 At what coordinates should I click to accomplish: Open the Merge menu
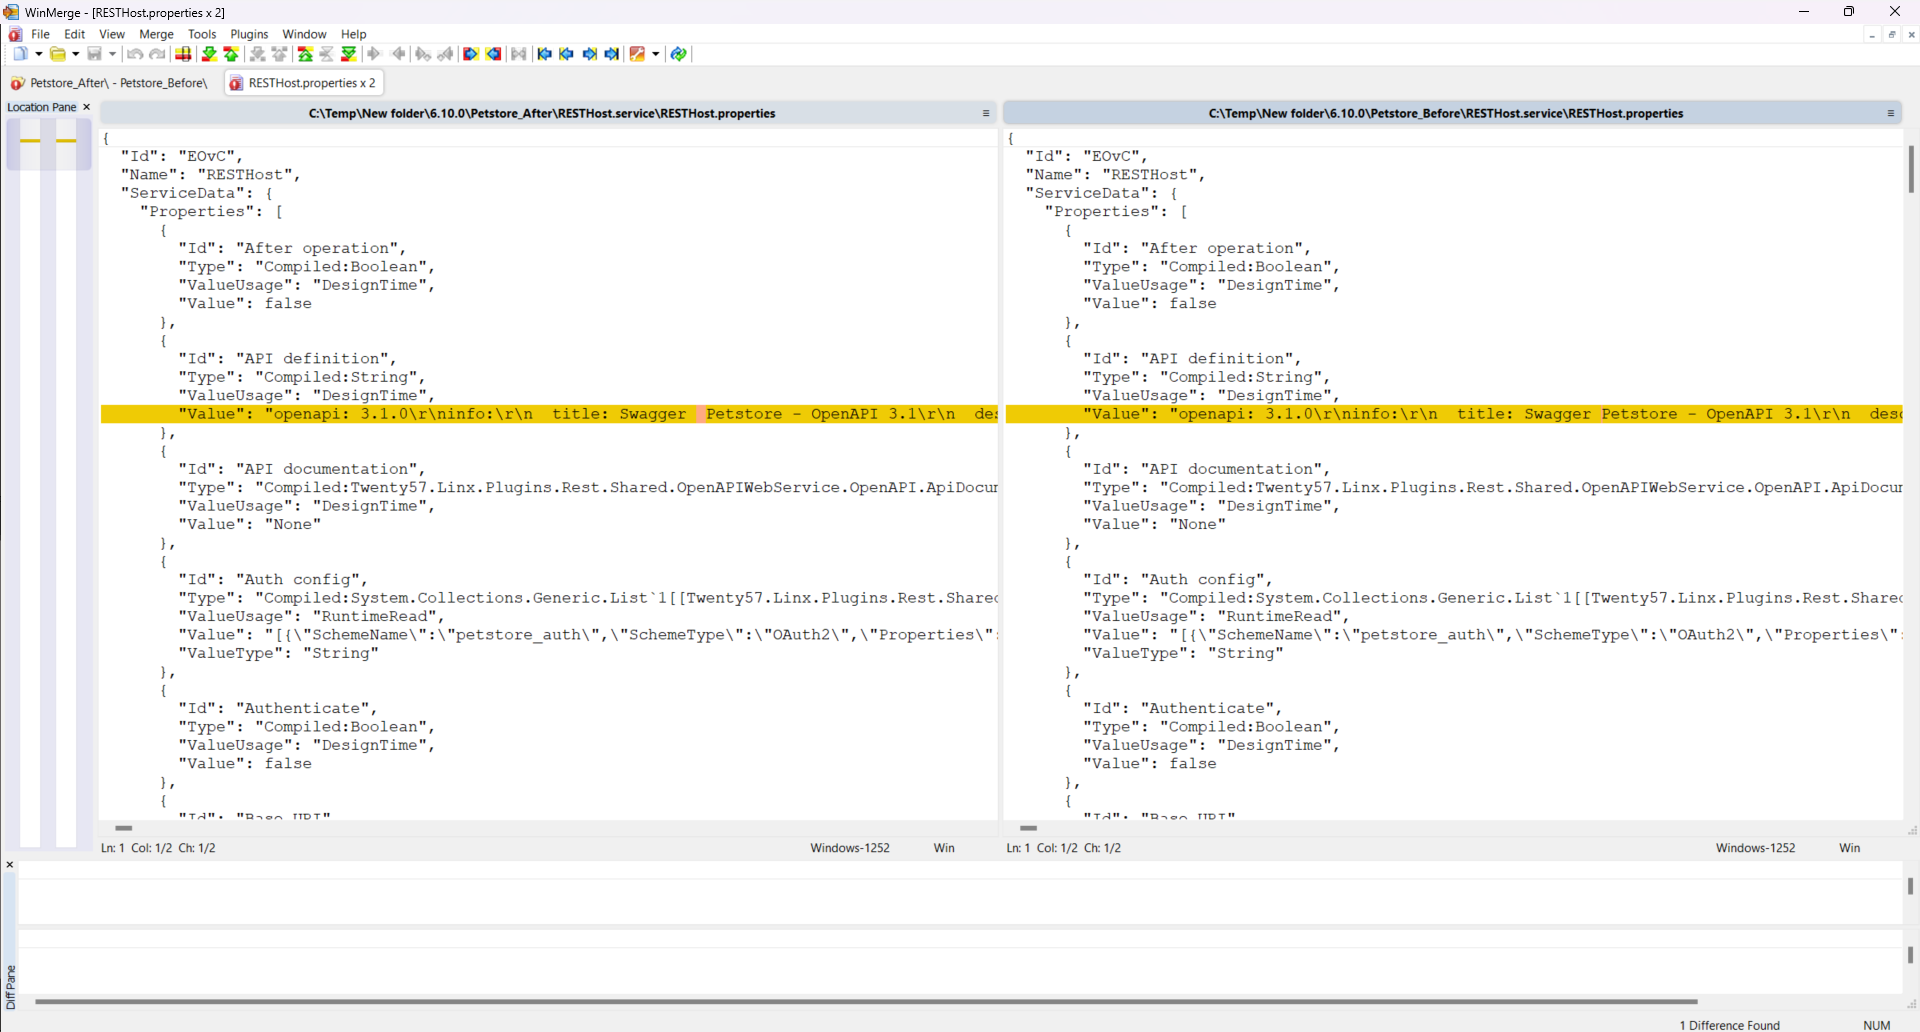(156, 34)
